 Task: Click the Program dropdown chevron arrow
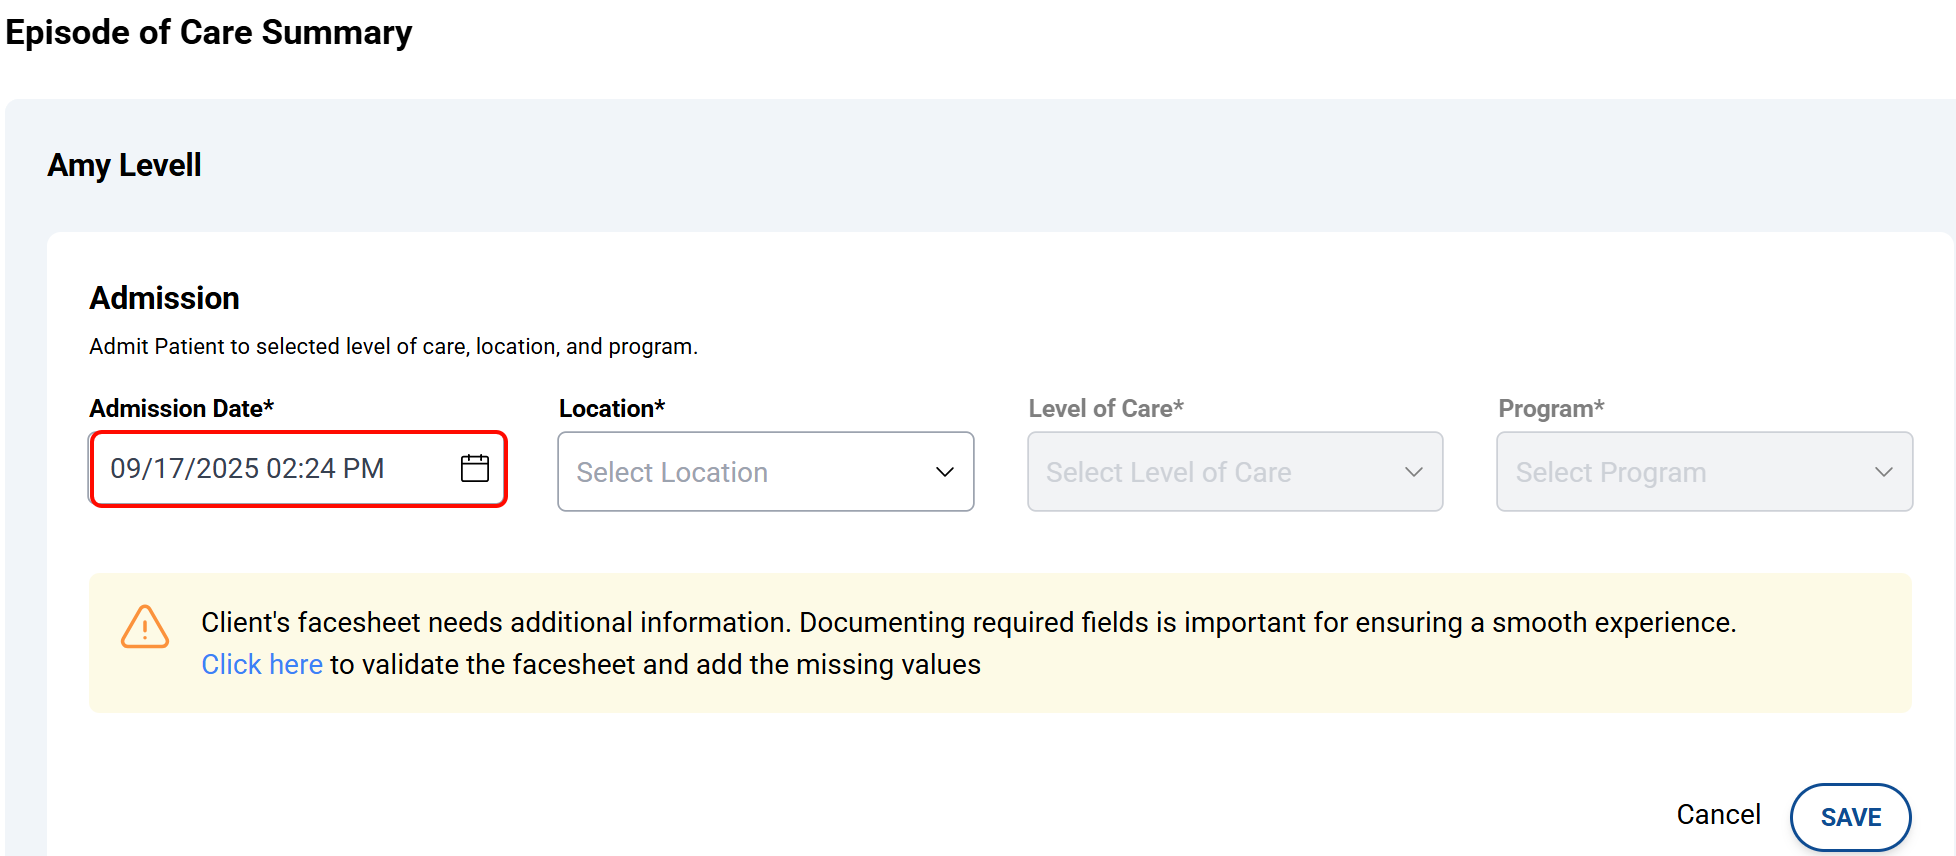pyautogui.click(x=1883, y=472)
